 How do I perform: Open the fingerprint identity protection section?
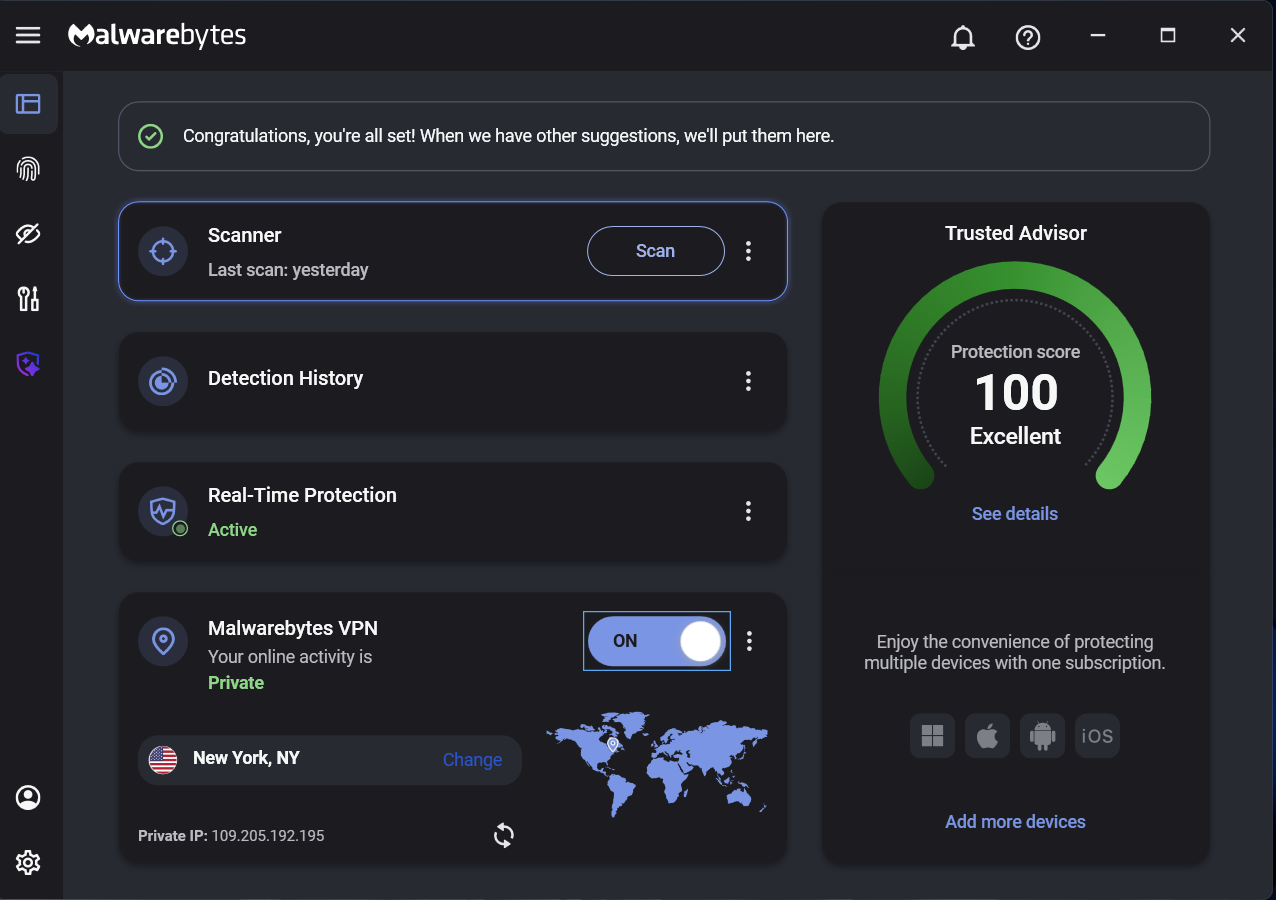28,169
